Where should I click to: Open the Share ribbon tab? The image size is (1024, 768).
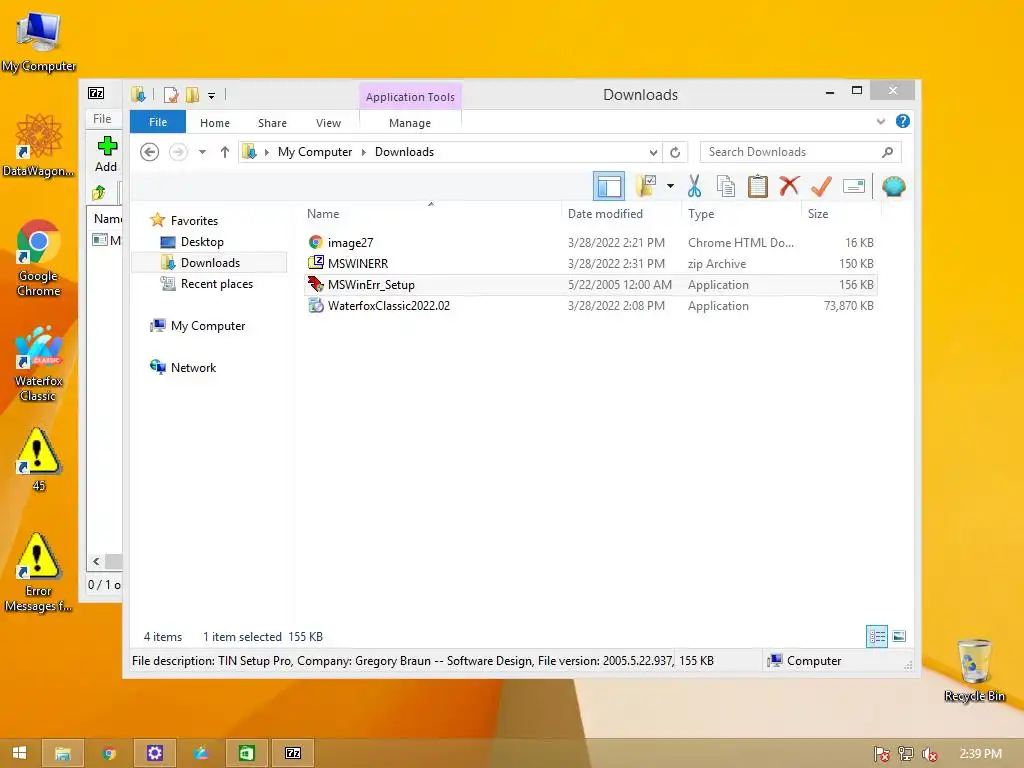[272, 123]
